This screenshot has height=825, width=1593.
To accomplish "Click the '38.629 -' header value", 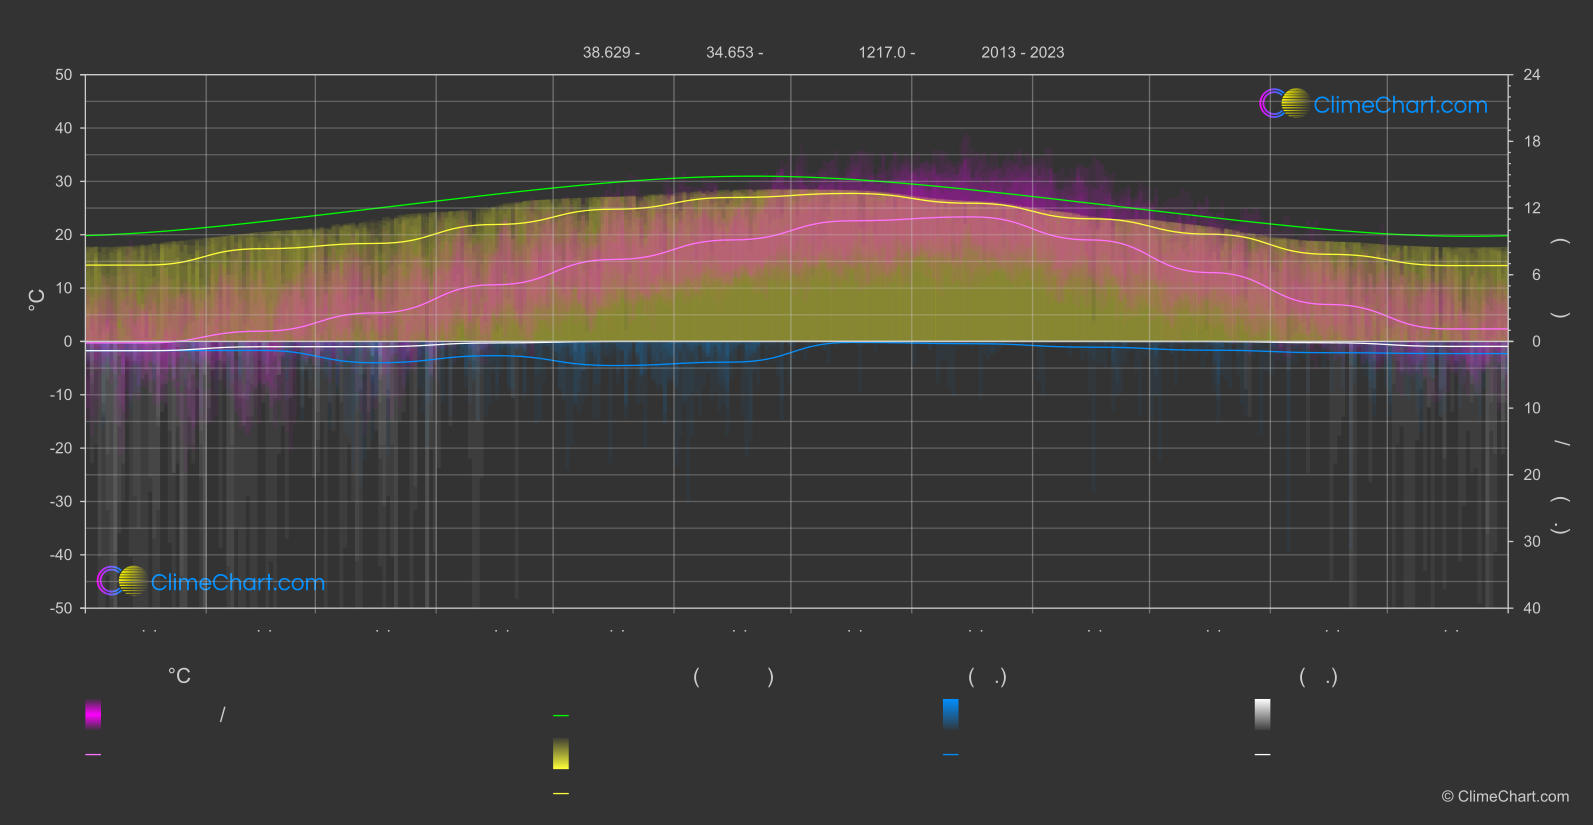I will click(x=611, y=52).
